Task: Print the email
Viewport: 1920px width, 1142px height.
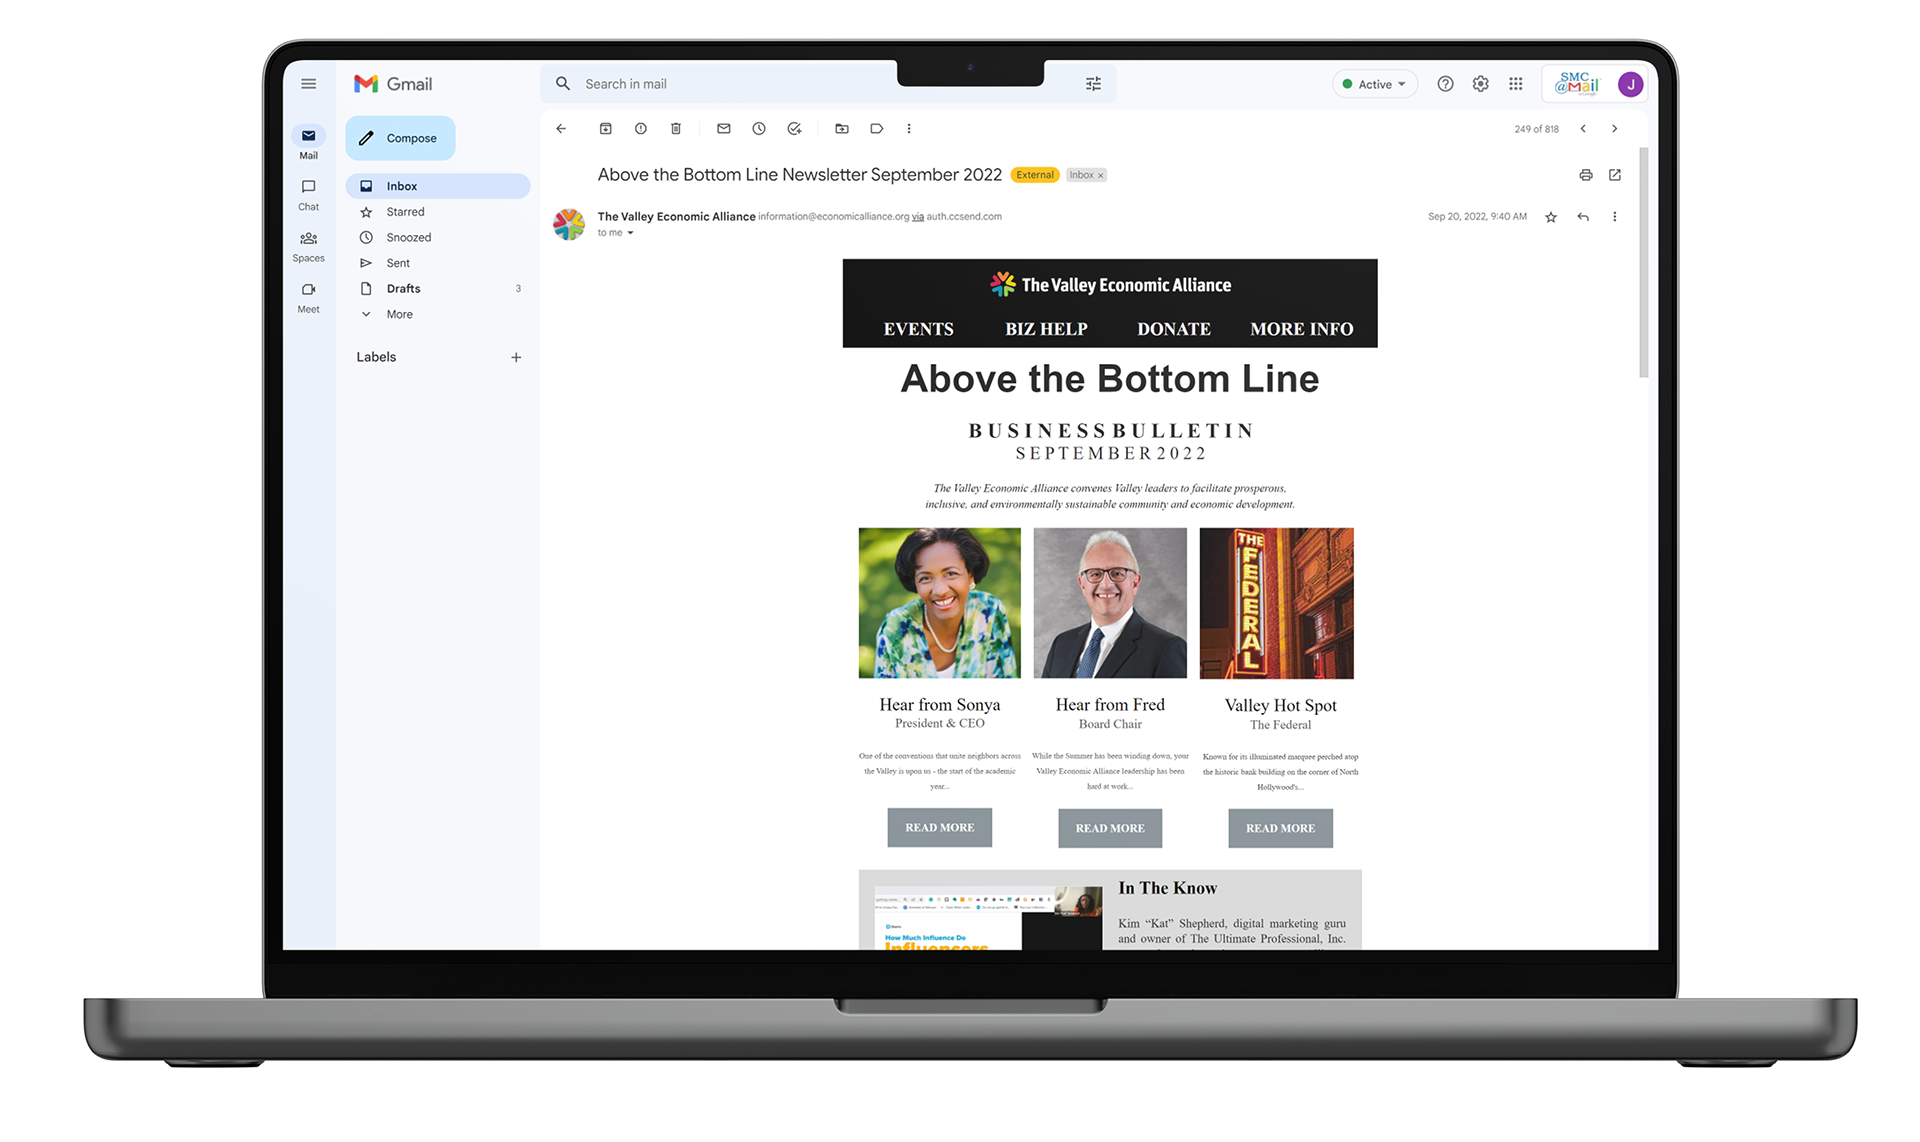Action: coord(1586,175)
